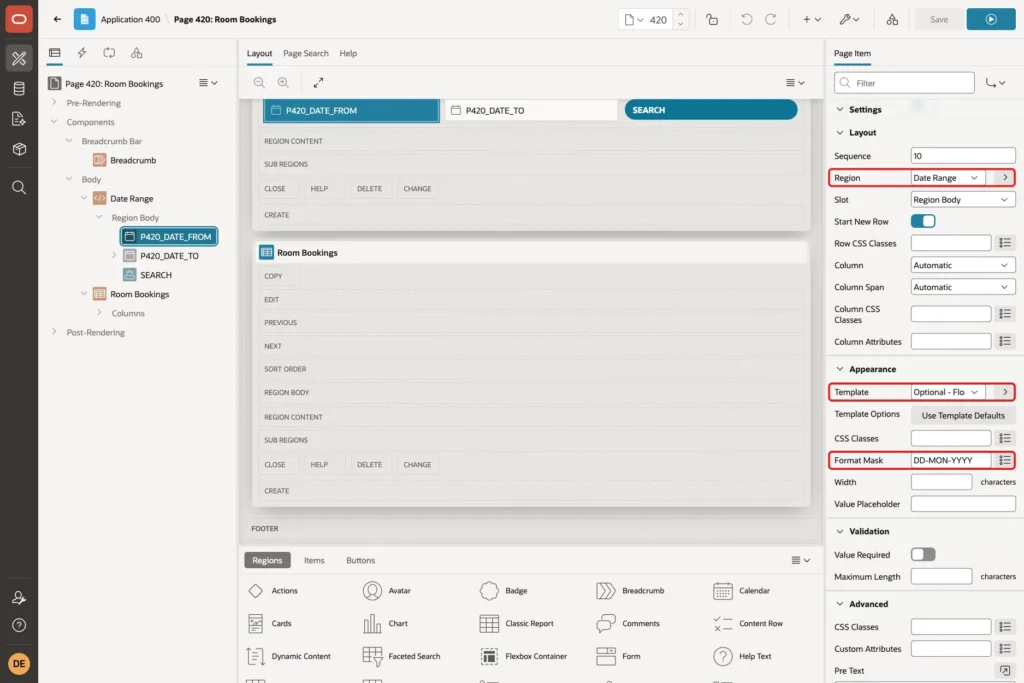Image resolution: width=1024 pixels, height=683 pixels.
Task: Run the page with the play icon
Action: pyautogui.click(x=990, y=20)
